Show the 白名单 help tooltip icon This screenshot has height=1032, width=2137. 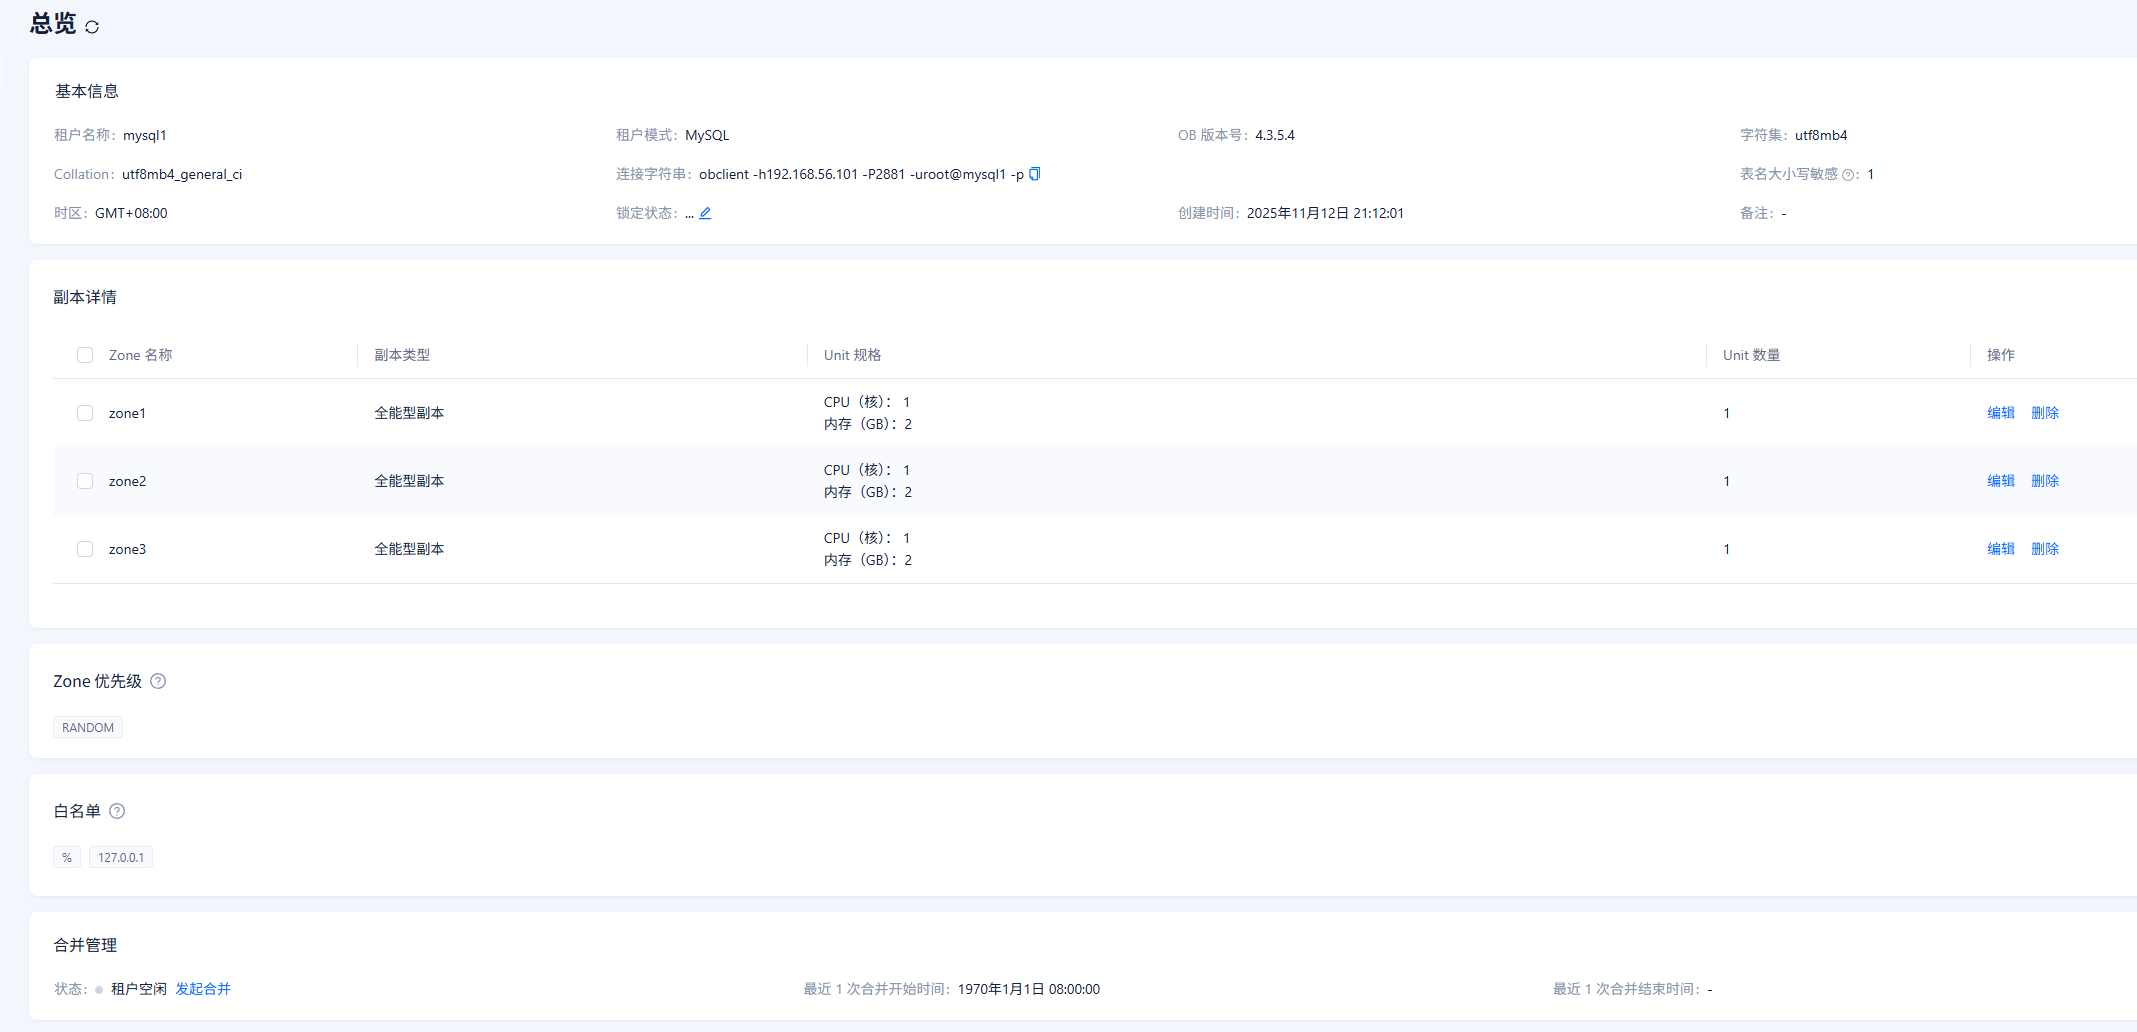tap(117, 811)
